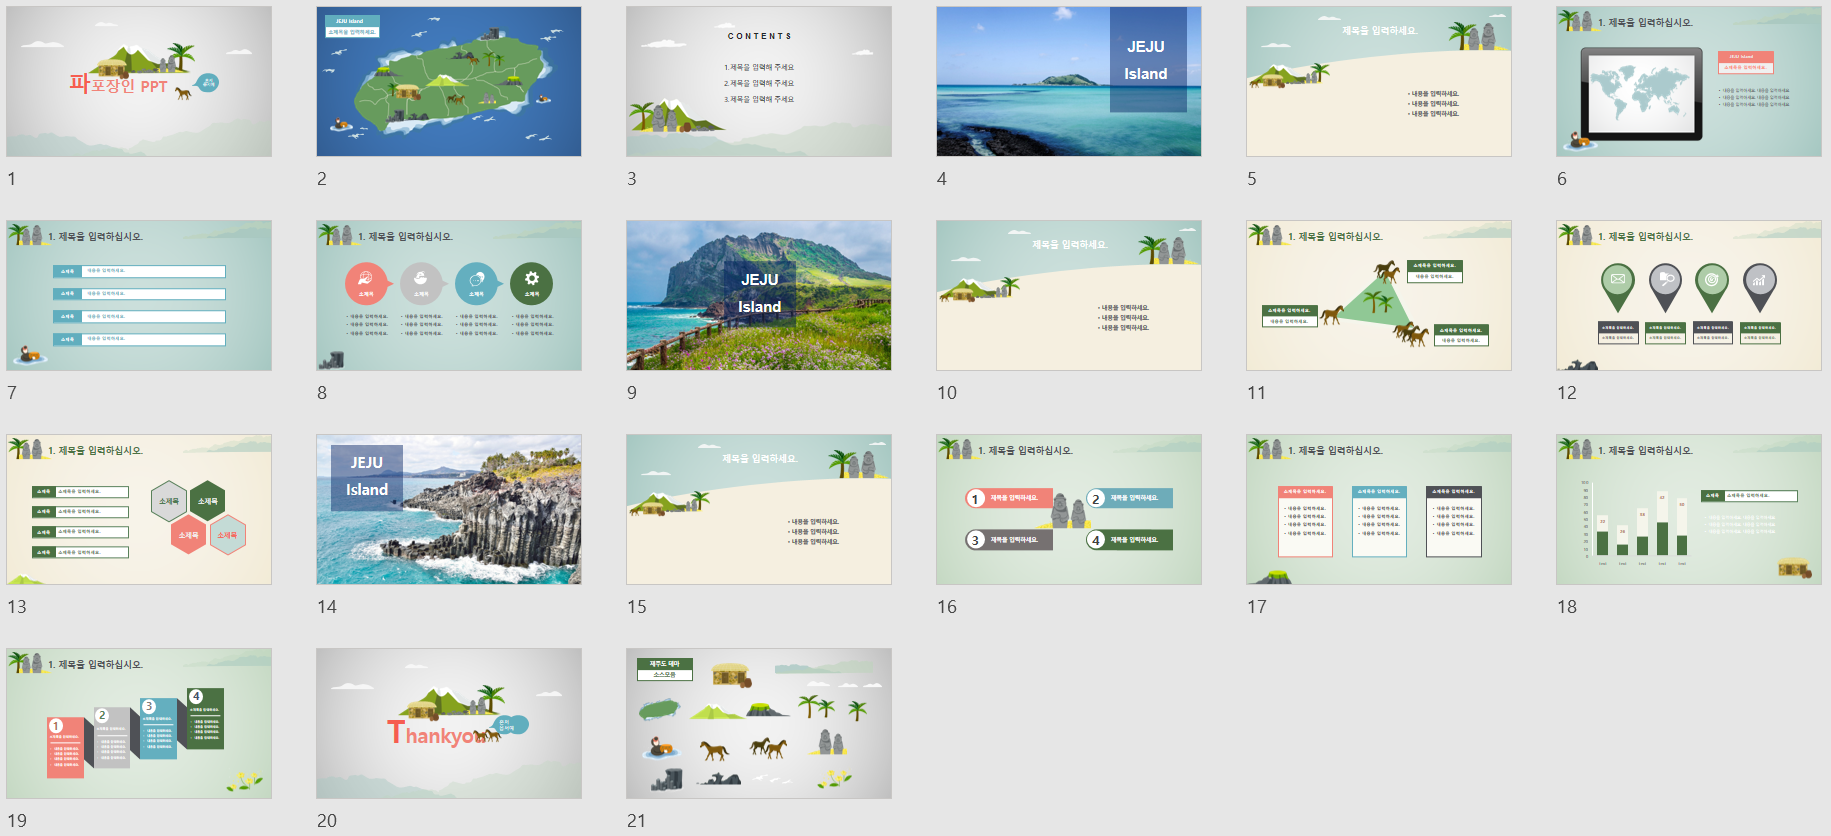
Task: Open slide 8 with four circular icons
Action: [x=449, y=295]
